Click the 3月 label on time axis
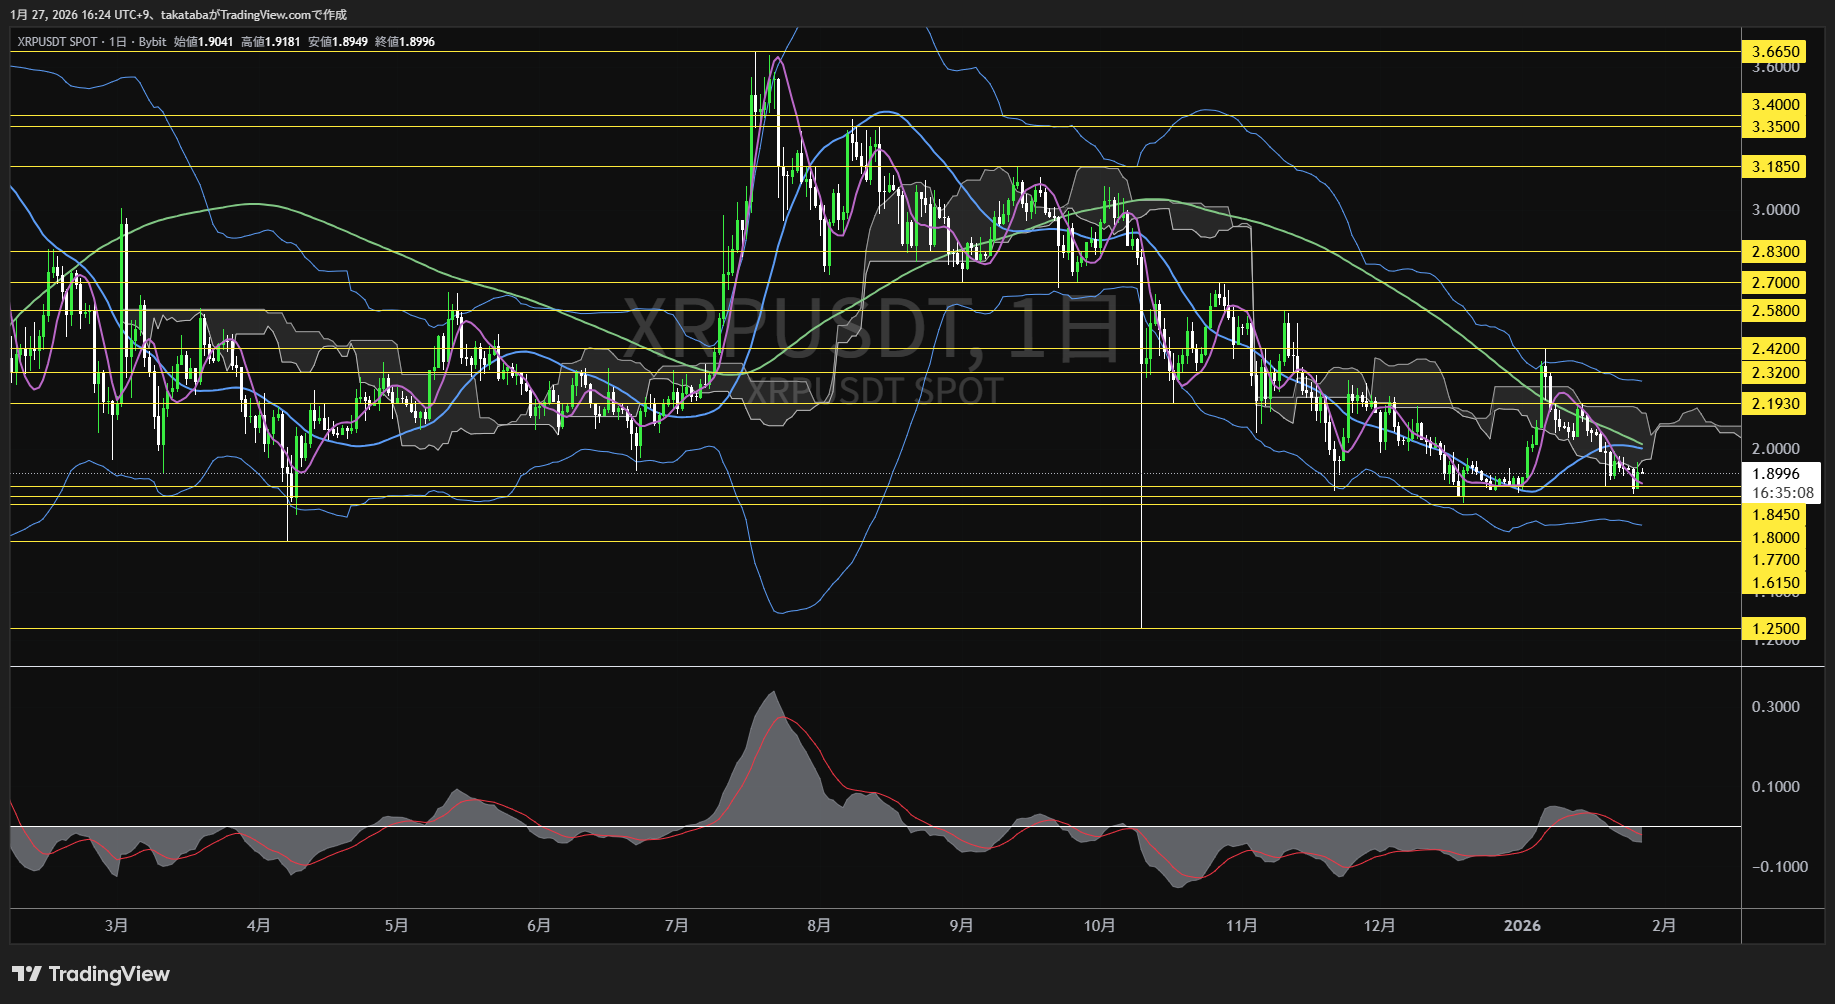 (x=117, y=926)
